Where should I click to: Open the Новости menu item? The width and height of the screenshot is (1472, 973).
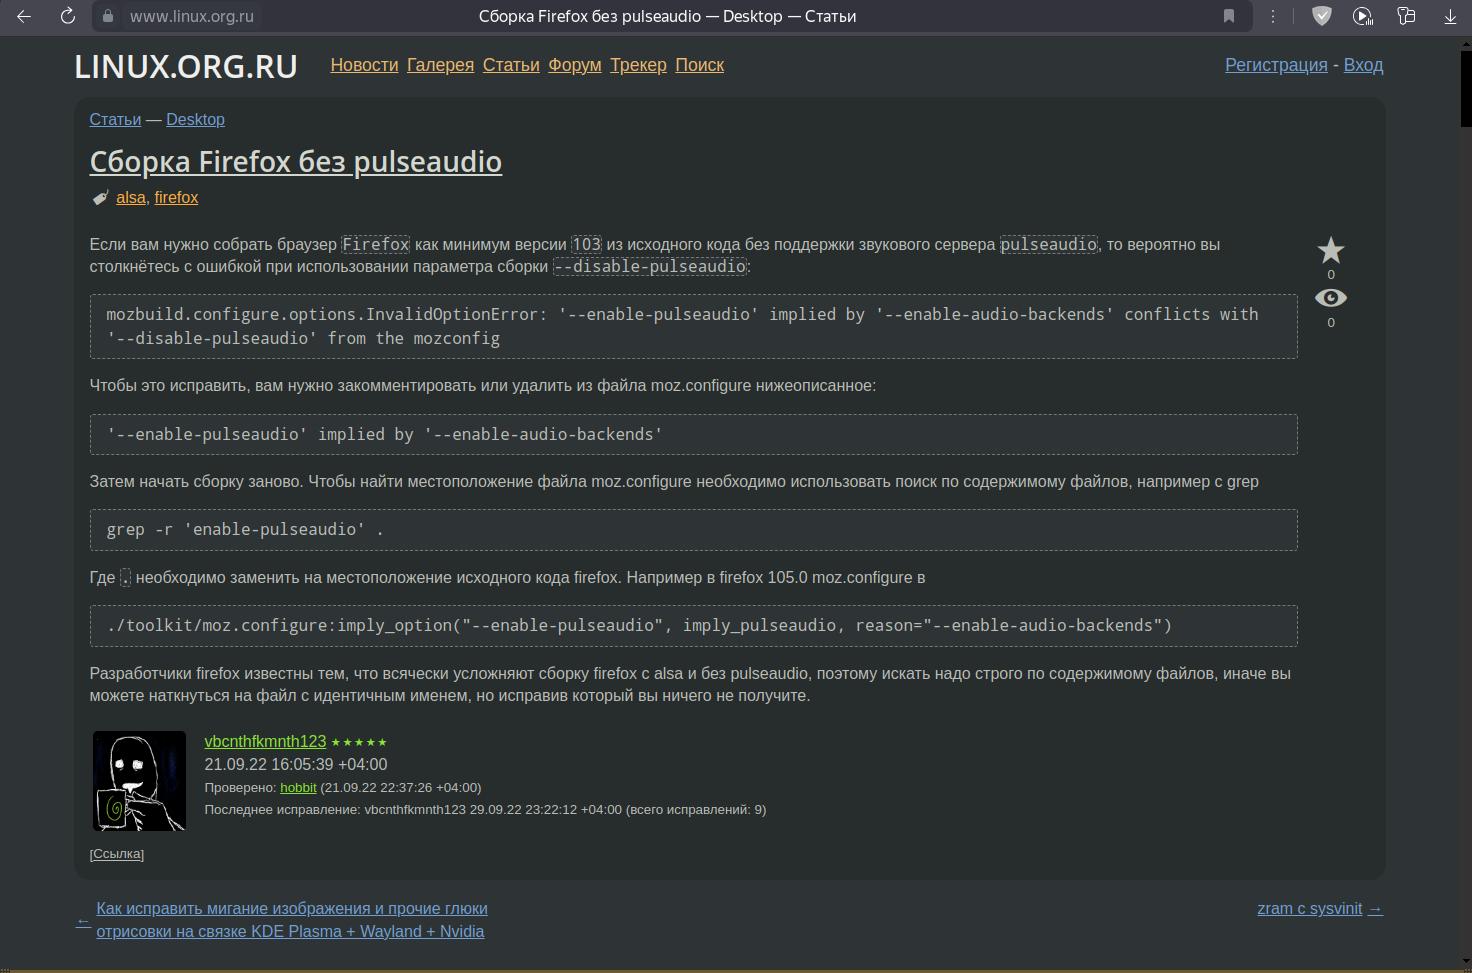click(364, 65)
